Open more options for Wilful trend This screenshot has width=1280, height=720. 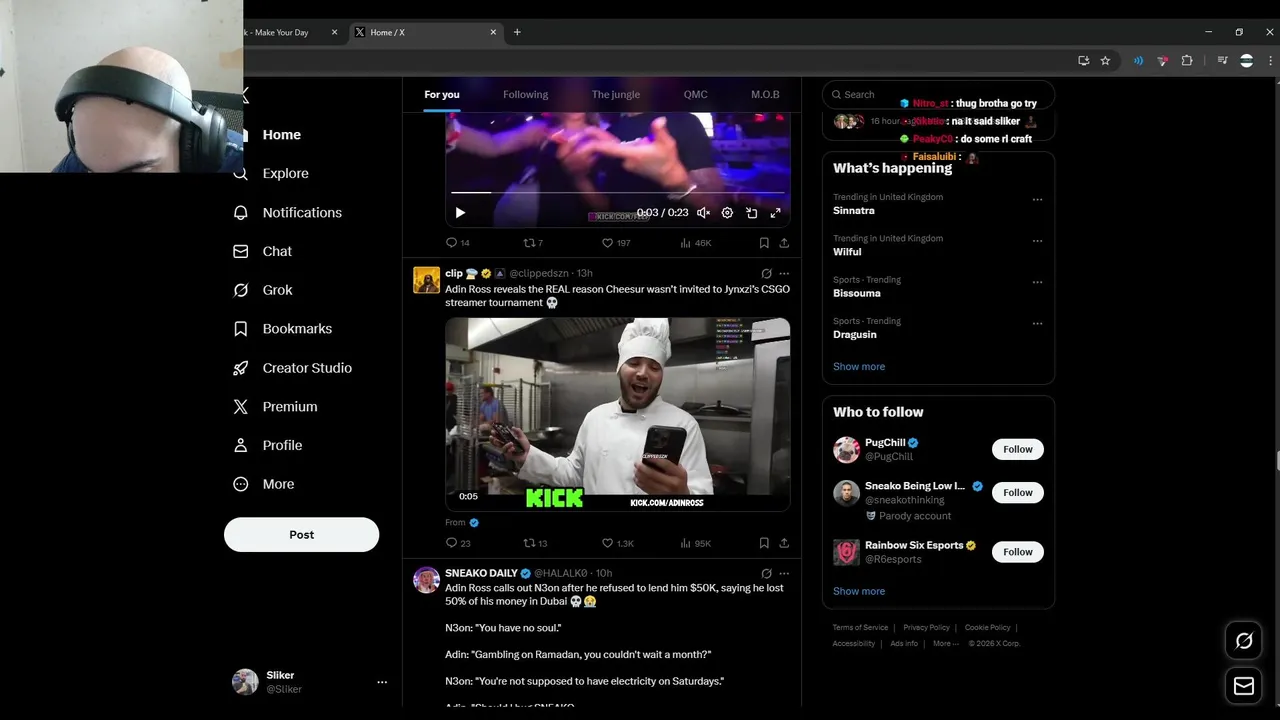click(x=1037, y=241)
